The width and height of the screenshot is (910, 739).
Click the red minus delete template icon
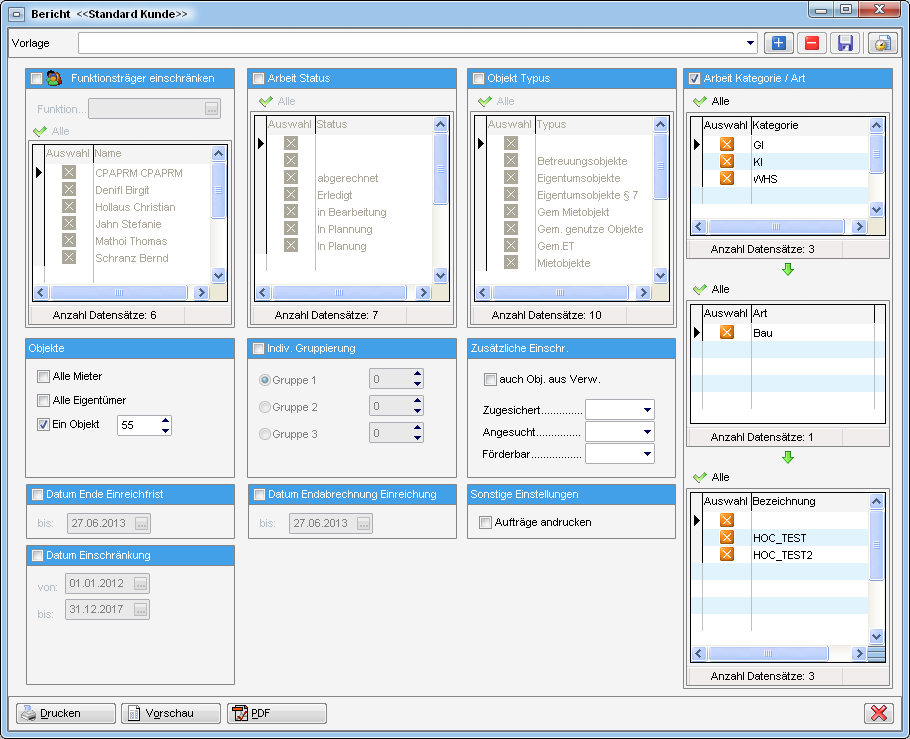(x=811, y=43)
